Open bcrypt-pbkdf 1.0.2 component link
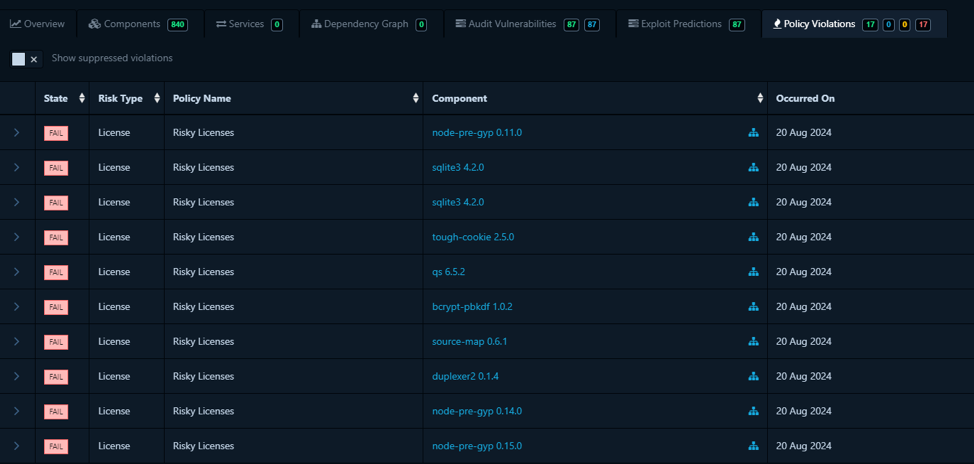The width and height of the screenshot is (974, 464). click(472, 306)
